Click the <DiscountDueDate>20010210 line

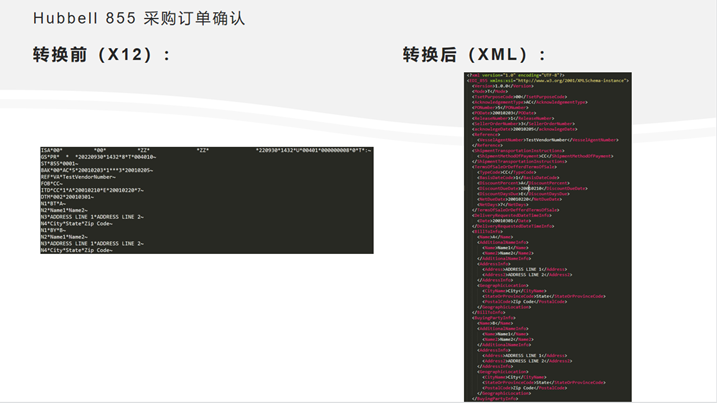click(532, 188)
